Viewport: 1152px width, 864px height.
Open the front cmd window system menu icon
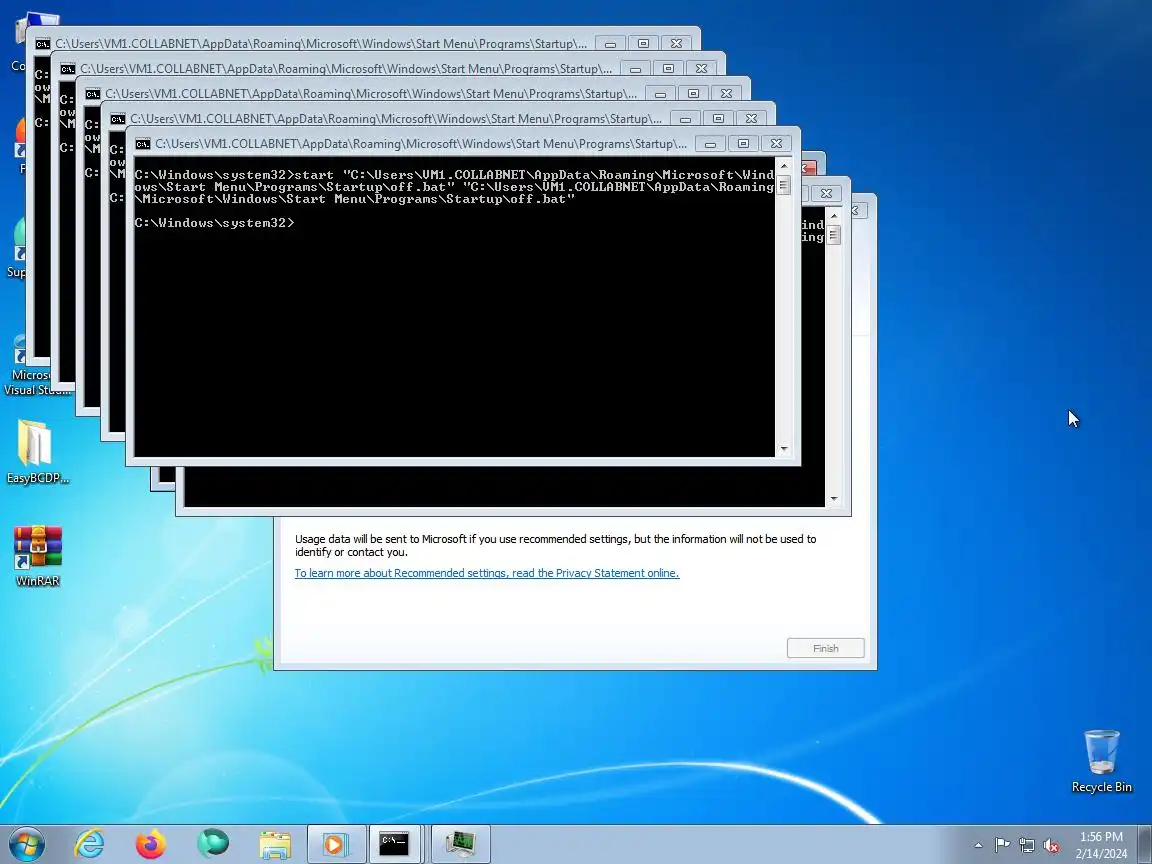tap(143, 144)
